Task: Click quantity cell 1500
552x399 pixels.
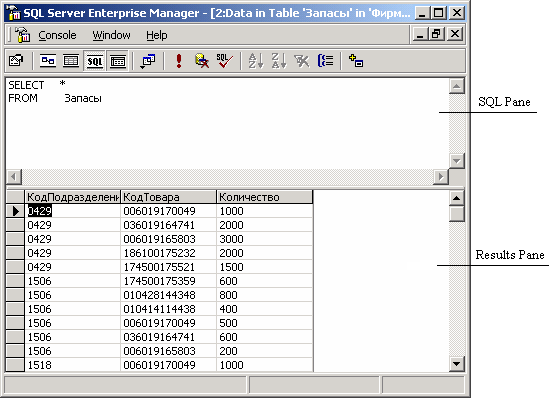Action: point(264,267)
